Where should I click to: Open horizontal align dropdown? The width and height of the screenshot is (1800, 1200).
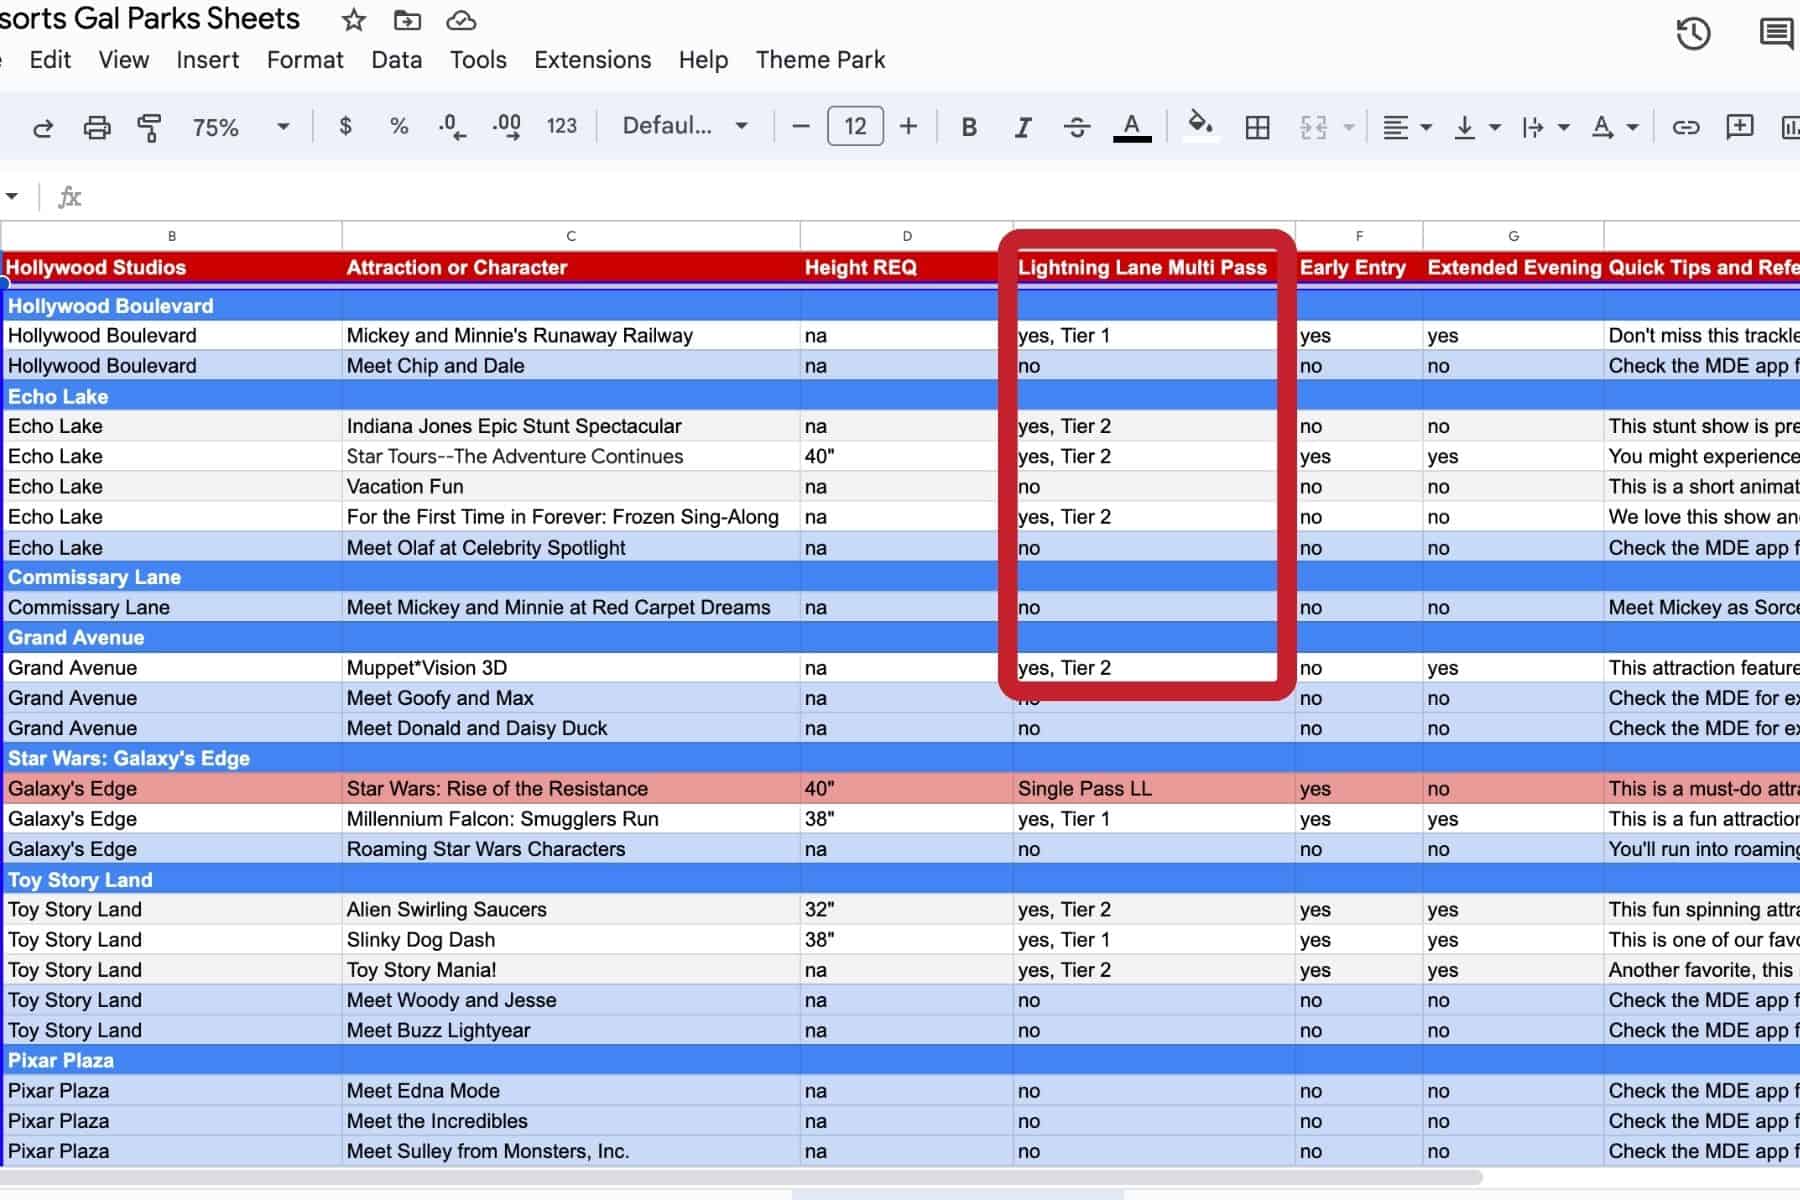click(1407, 127)
